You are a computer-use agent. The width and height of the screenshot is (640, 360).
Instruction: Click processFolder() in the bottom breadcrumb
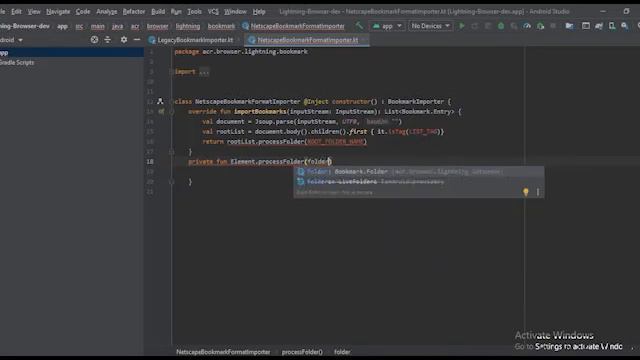(x=302, y=352)
